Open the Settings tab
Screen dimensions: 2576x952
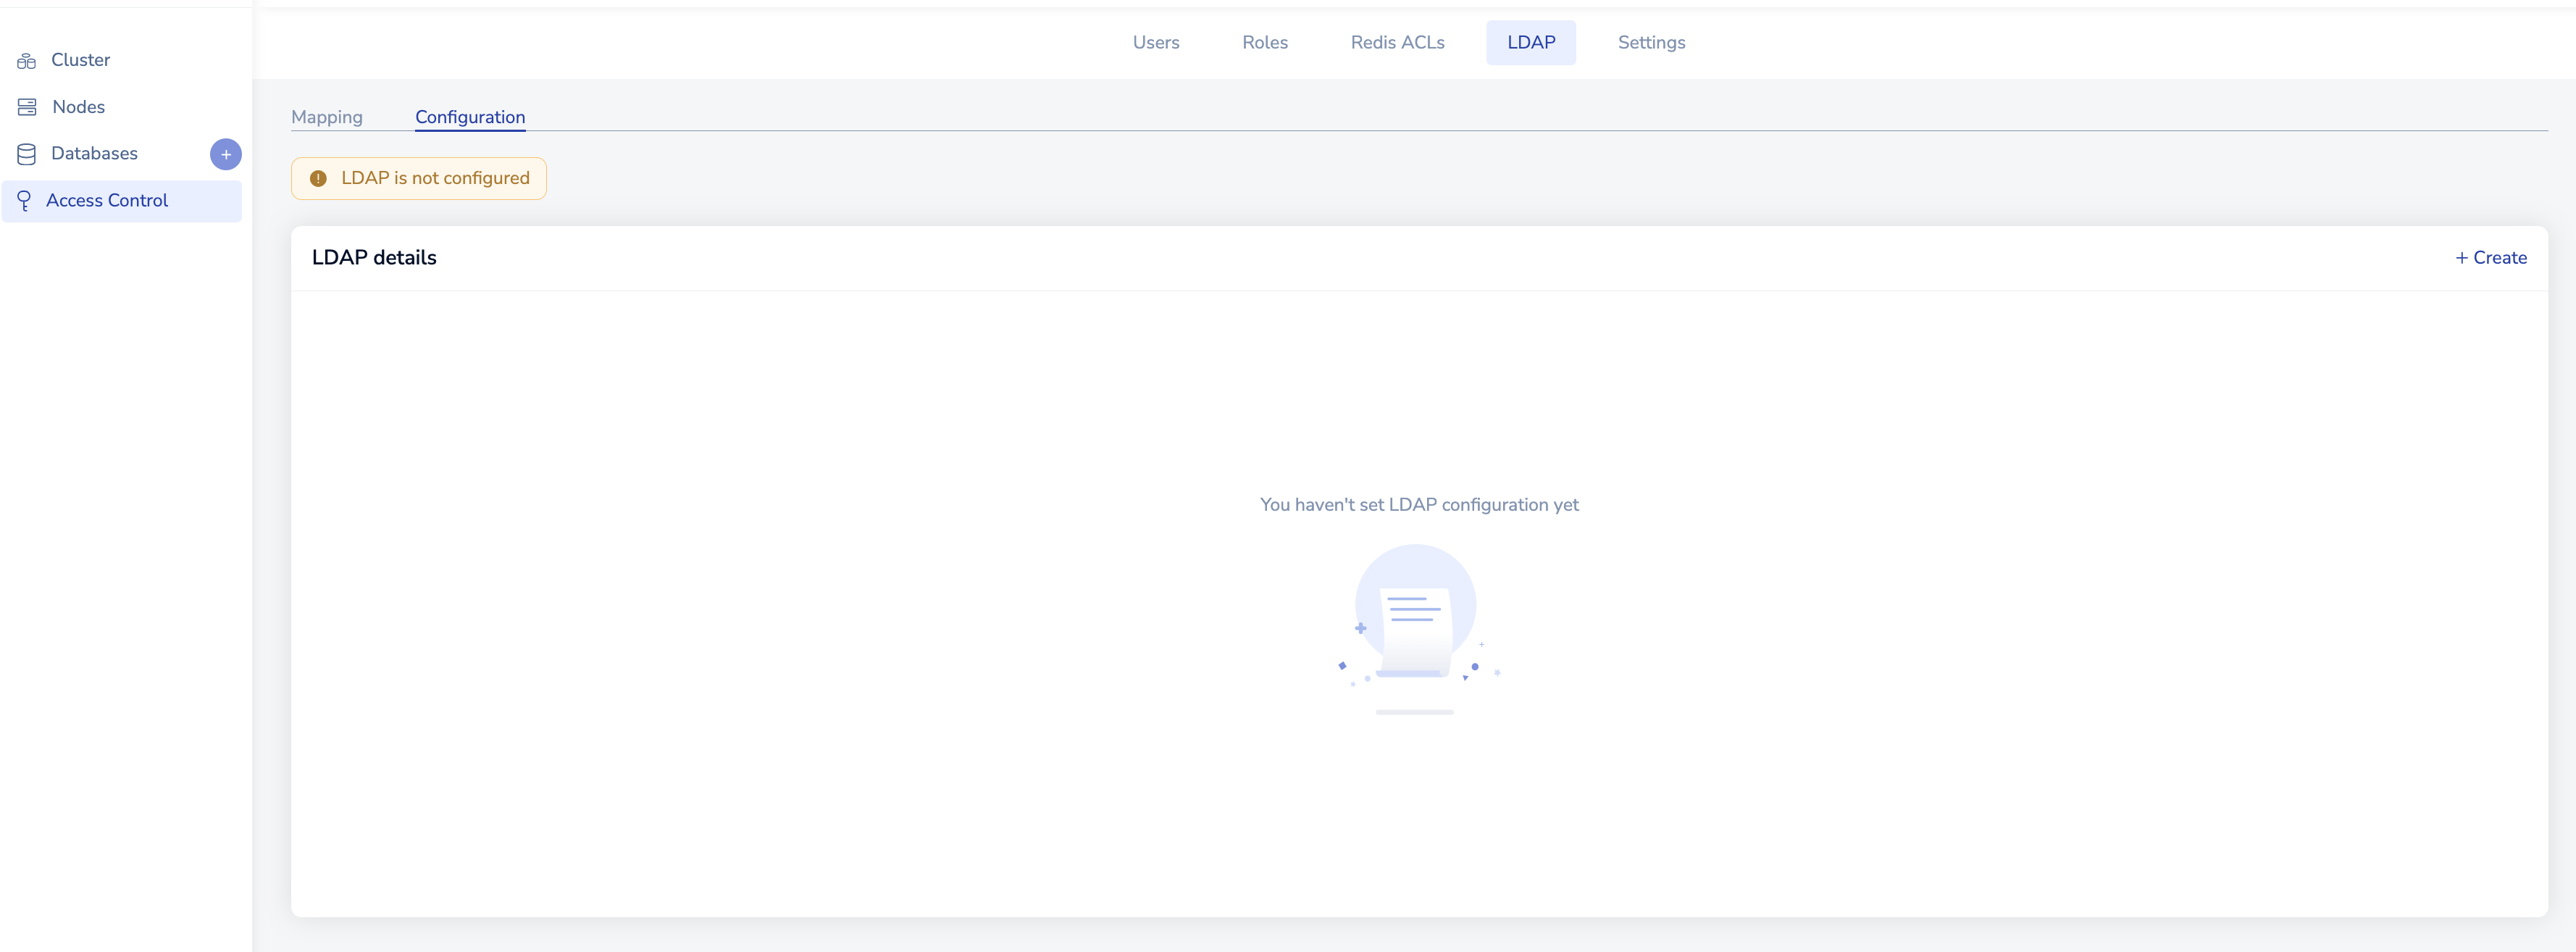(1650, 43)
